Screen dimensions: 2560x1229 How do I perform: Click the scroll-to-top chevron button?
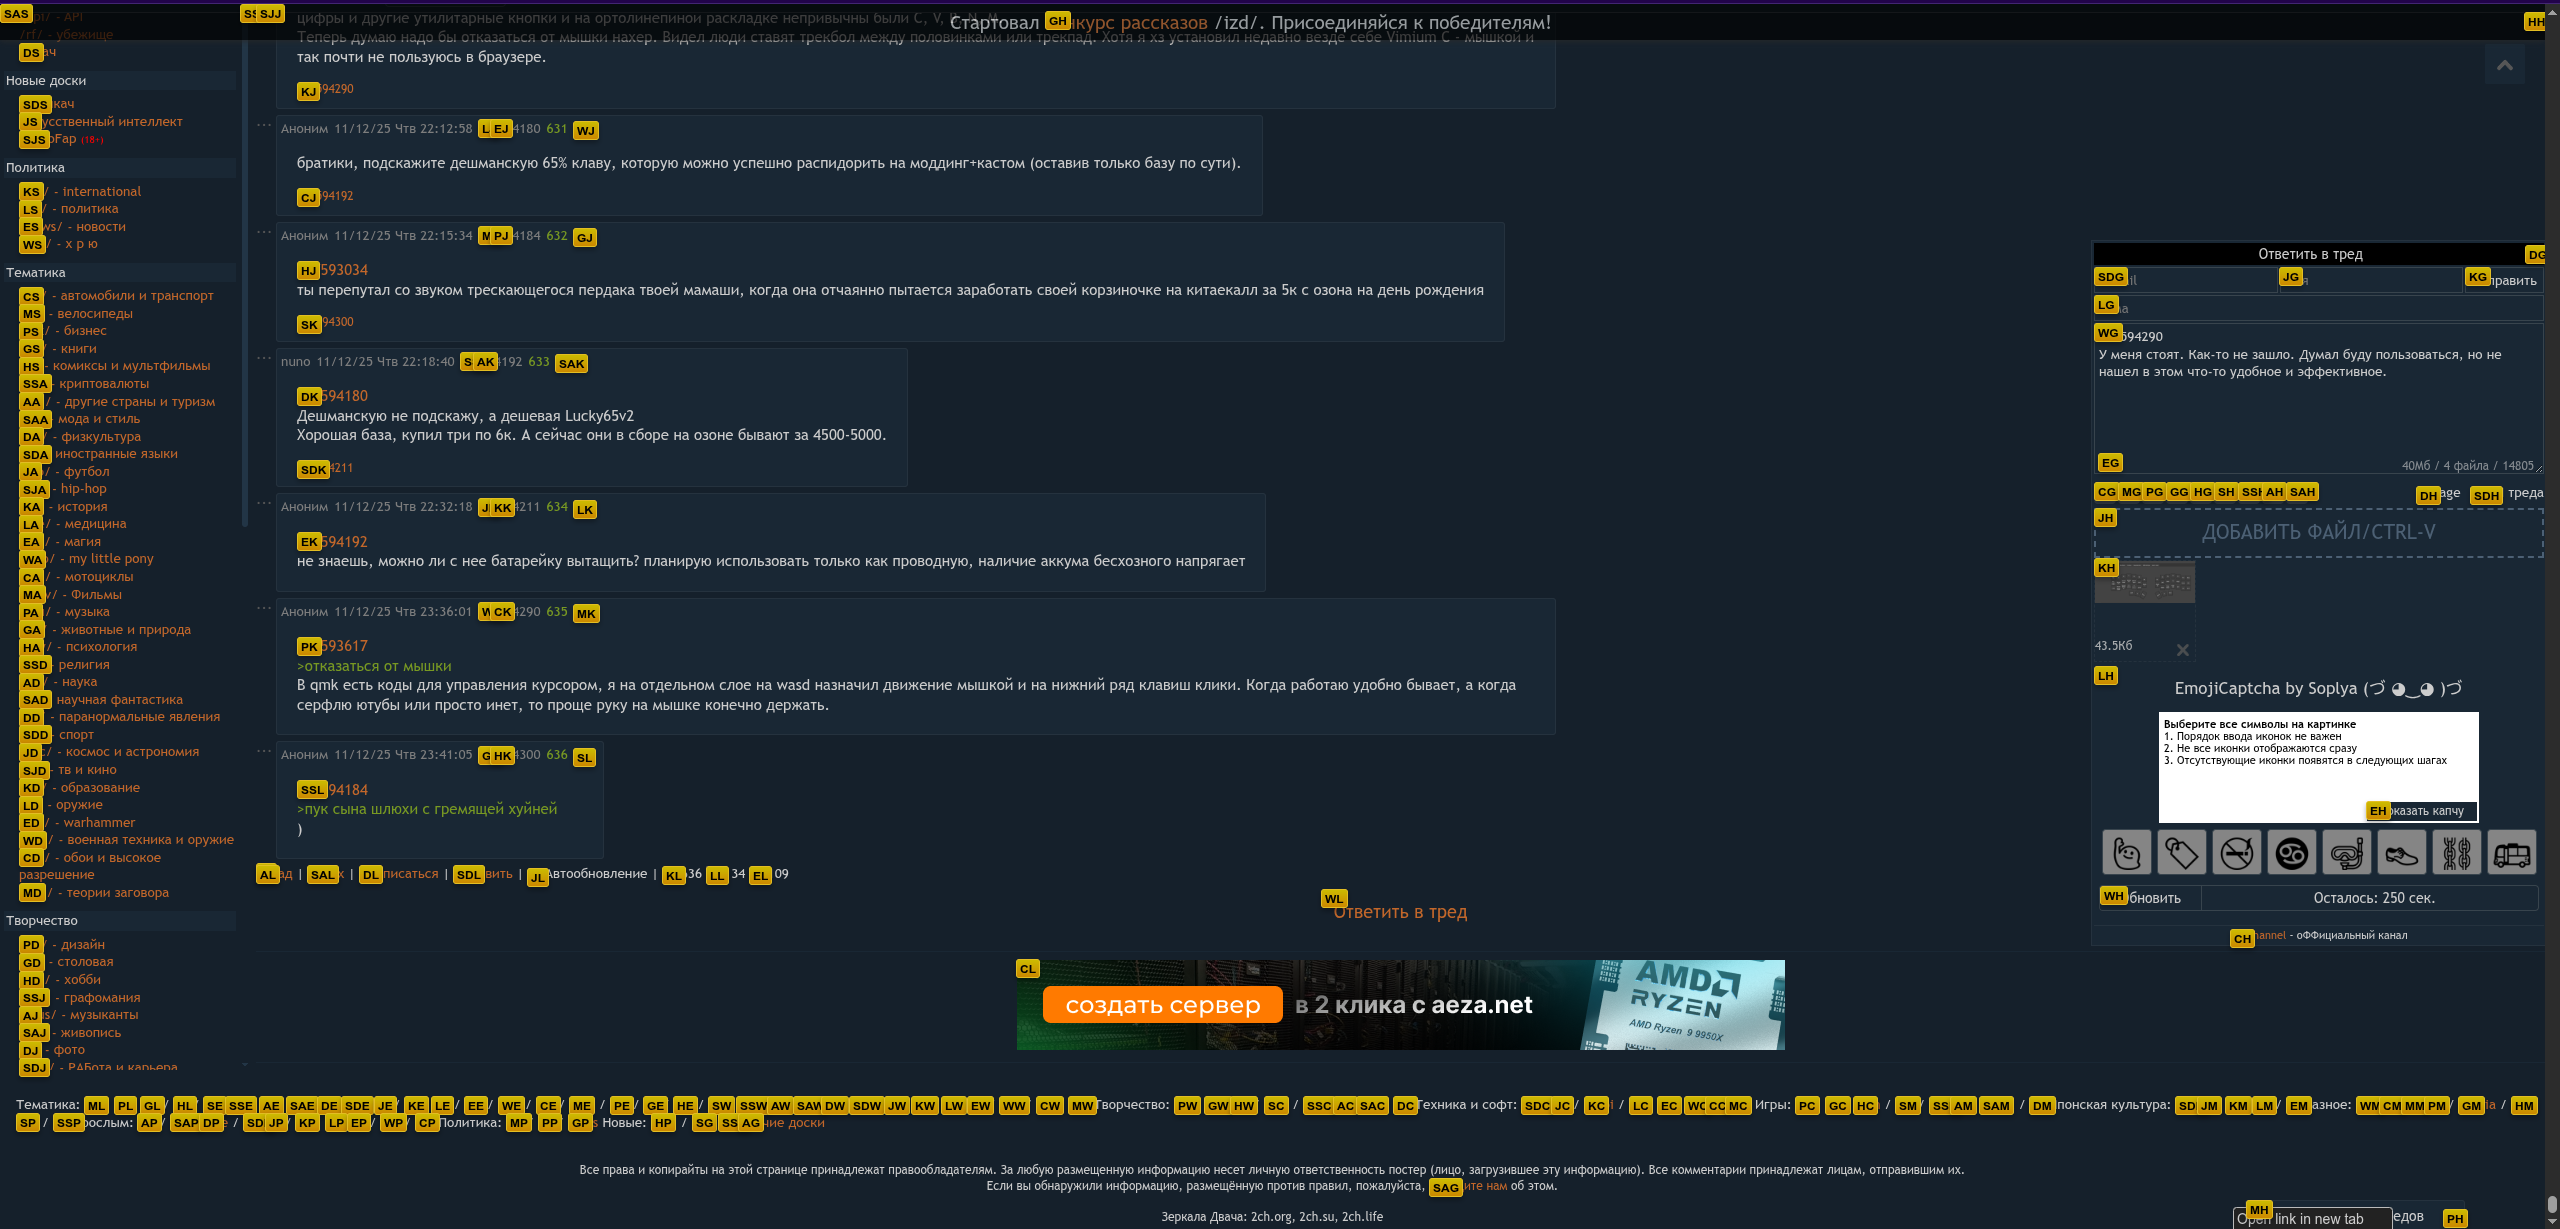pos(2504,66)
